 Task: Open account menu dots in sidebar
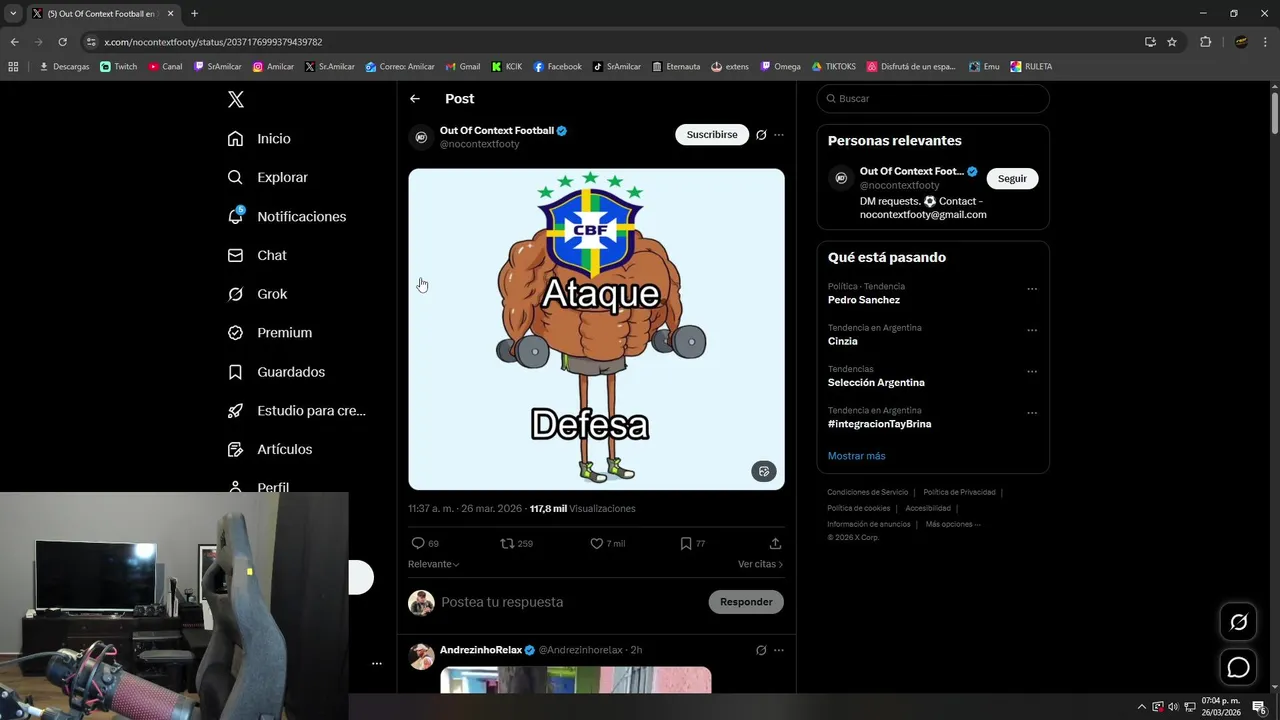coord(377,663)
